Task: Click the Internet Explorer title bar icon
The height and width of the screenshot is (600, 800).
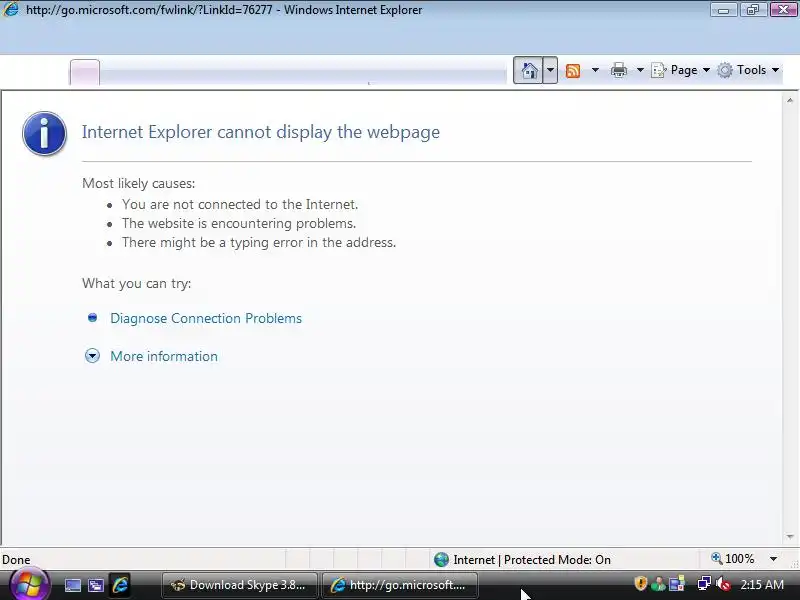Action: (11, 10)
